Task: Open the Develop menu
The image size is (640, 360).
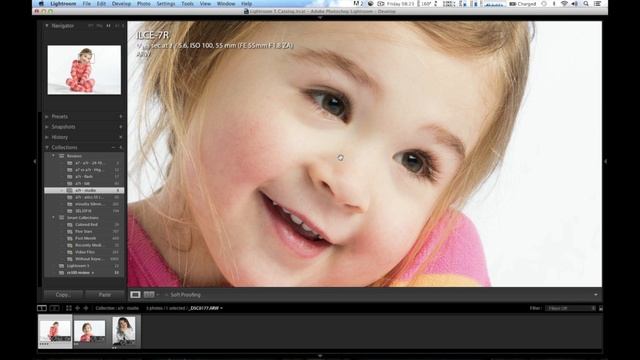Action: point(121,4)
